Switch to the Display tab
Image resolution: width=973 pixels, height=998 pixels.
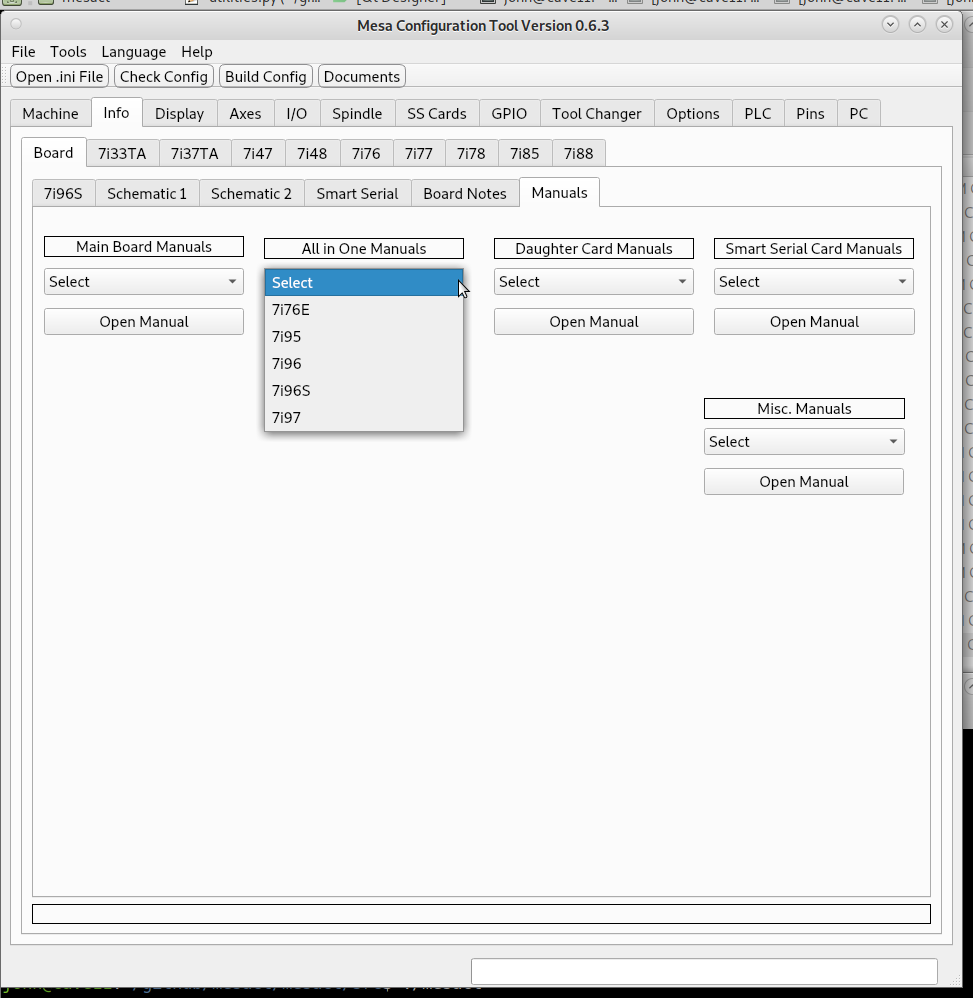(x=179, y=113)
